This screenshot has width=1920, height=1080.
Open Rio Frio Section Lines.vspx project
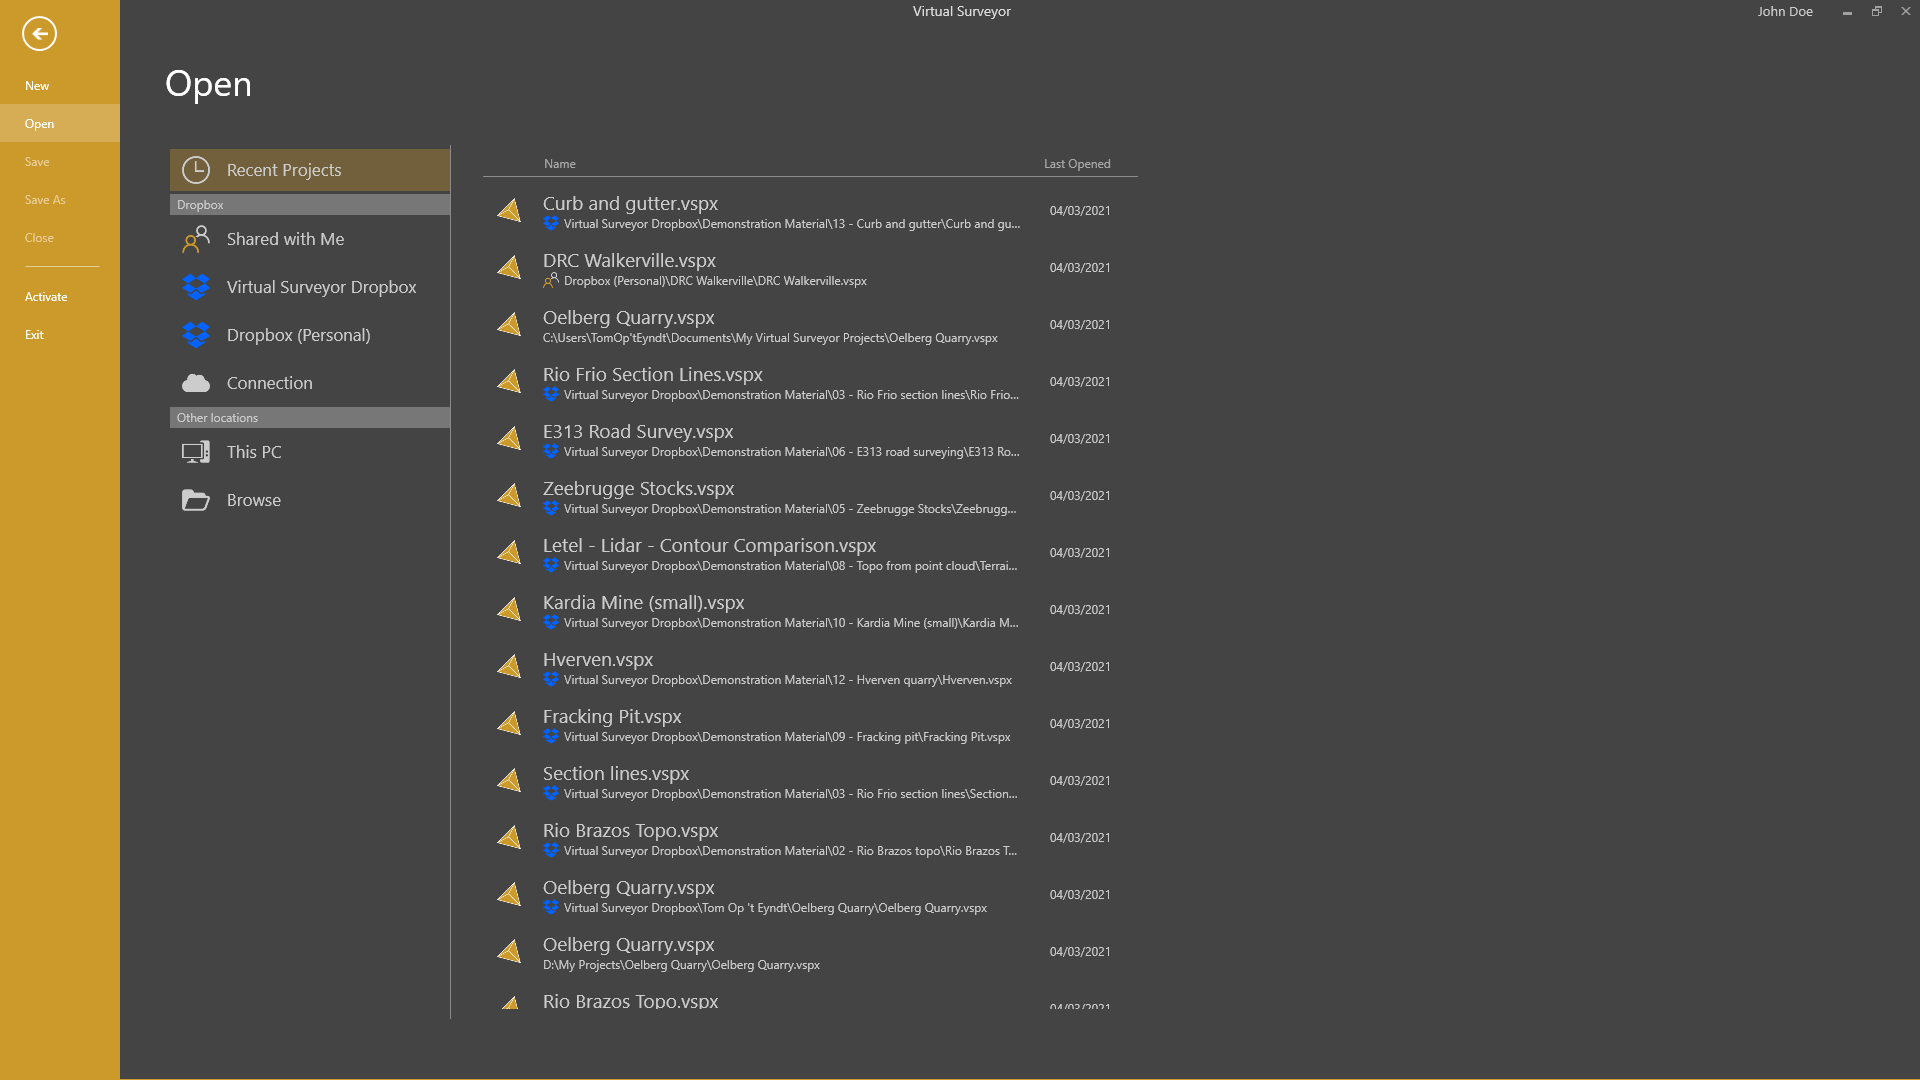(x=652, y=375)
